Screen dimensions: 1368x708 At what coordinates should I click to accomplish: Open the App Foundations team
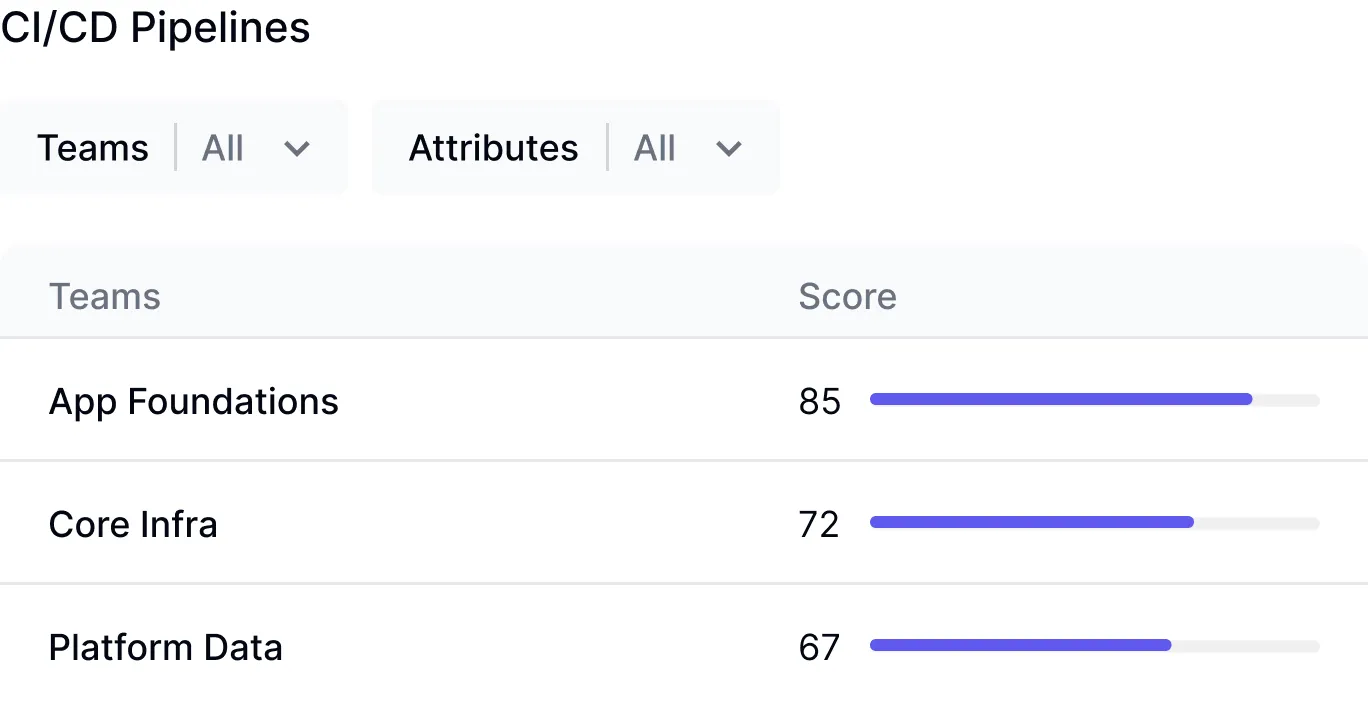click(x=194, y=402)
